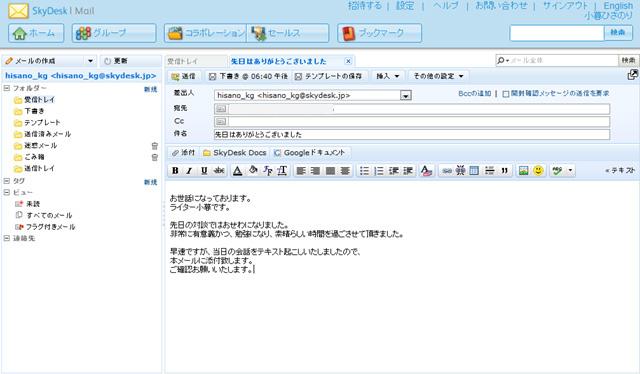The width and height of the screenshot is (640, 374).
Task: Open the spell check language dropdown
Action: [x=570, y=171]
